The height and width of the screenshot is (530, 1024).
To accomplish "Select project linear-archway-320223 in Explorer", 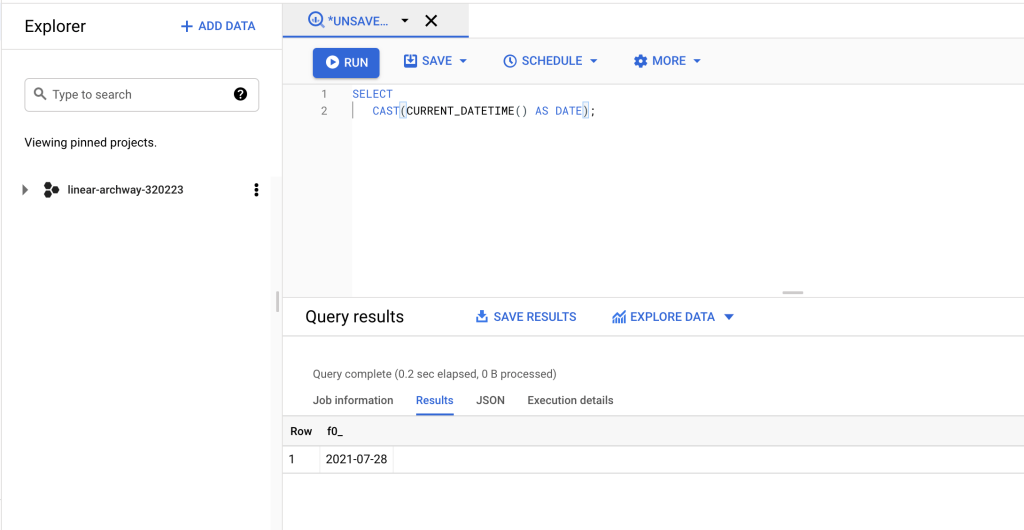I will point(125,190).
